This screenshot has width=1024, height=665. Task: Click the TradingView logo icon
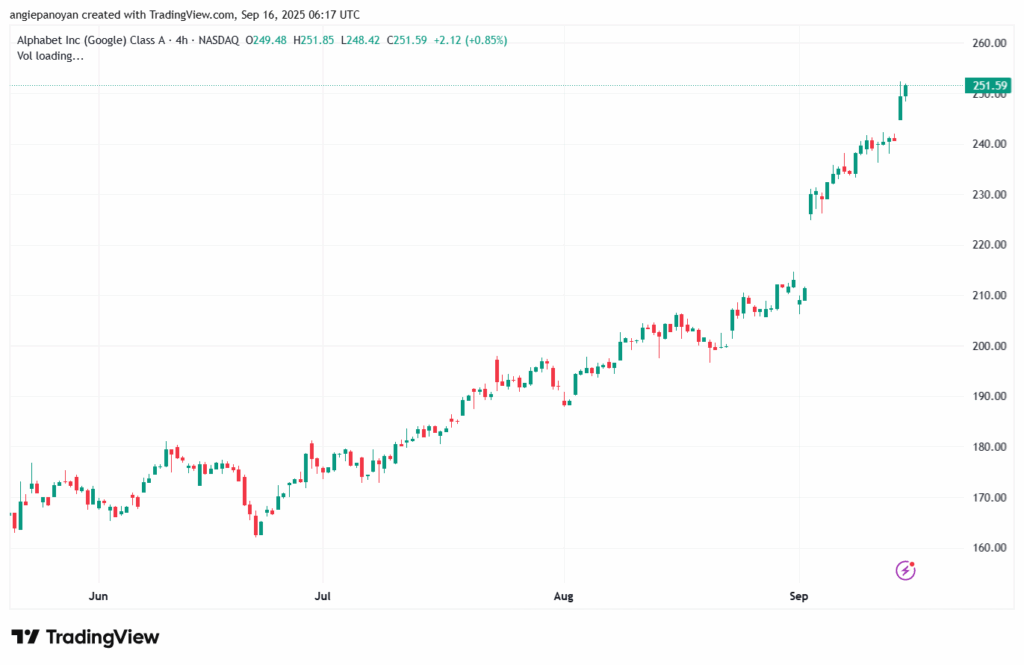pyautogui.click(x=25, y=637)
